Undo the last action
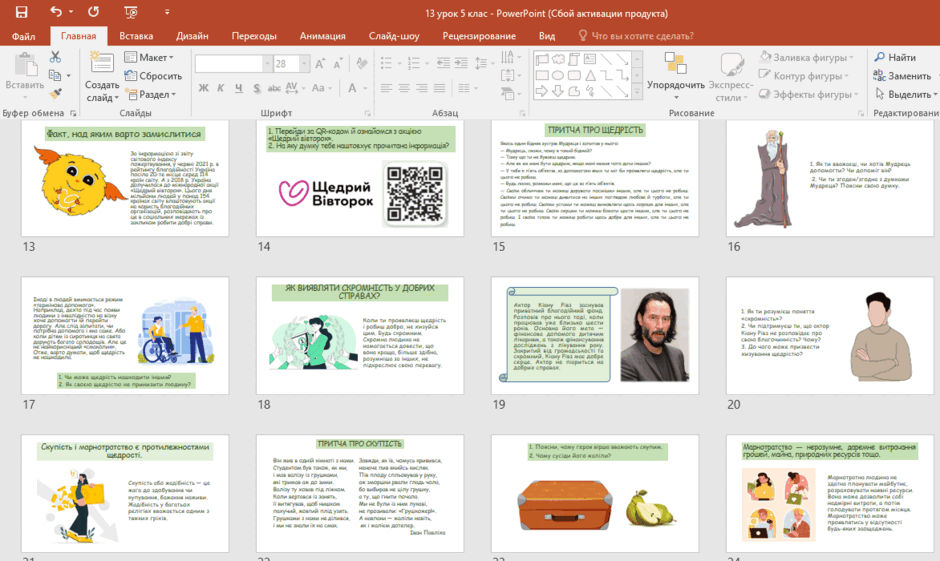The image size is (940, 561). [56, 11]
